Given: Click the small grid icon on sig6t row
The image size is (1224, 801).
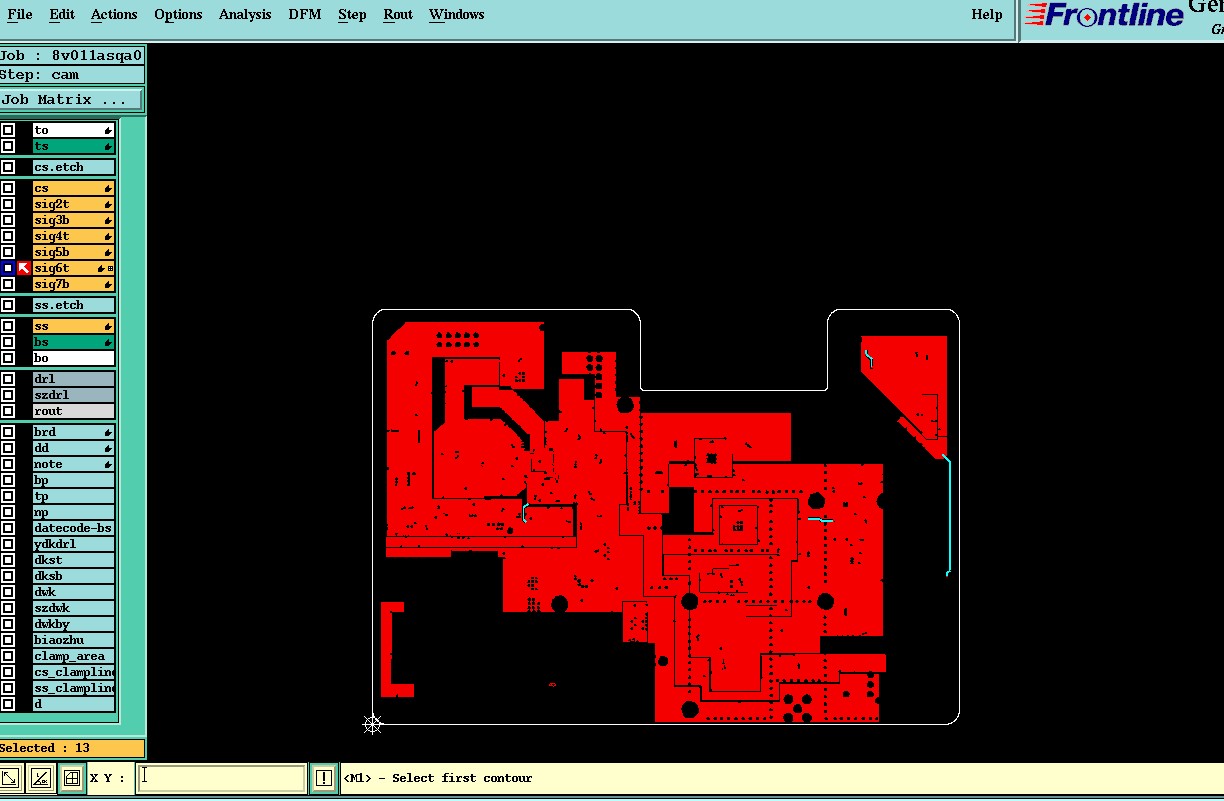Looking at the screenshot, I should point(110,268).
